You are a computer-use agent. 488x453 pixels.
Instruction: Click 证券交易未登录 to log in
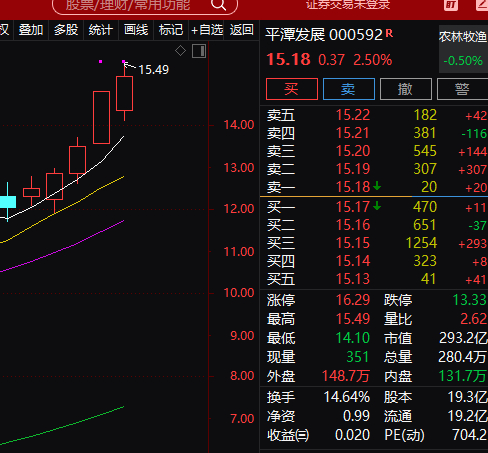pos(348,5)
